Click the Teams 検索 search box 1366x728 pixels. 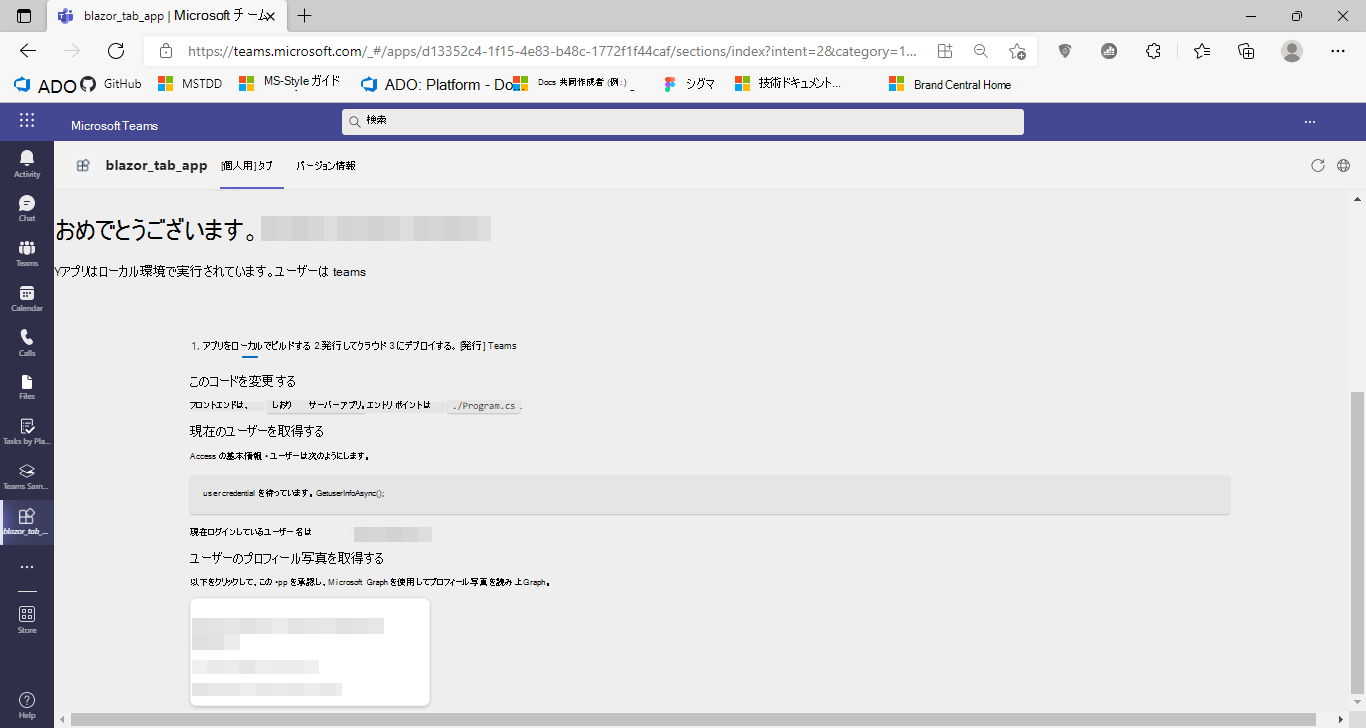click(x=683, y=121)
